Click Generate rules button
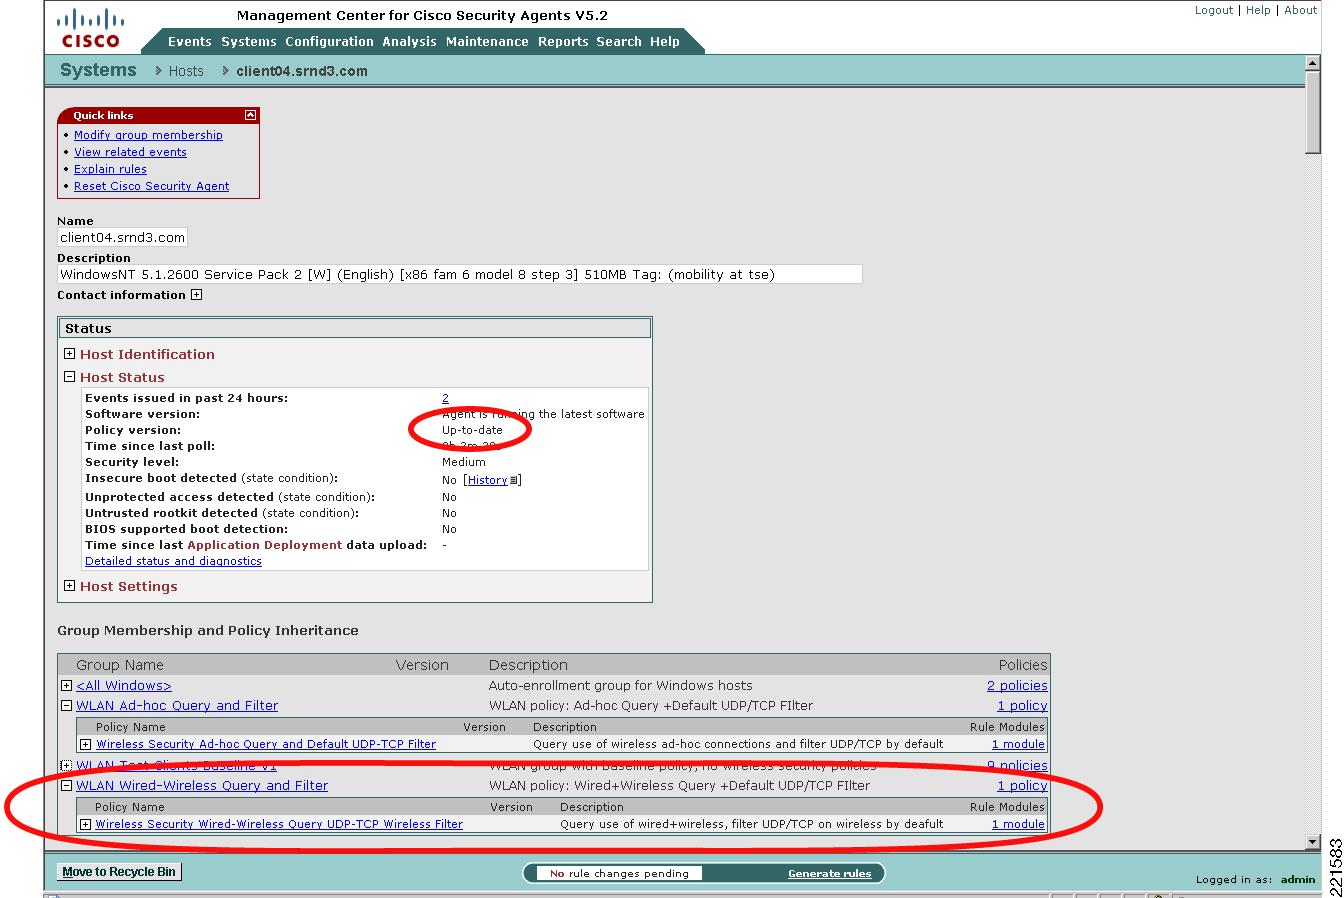1344x898 pixels. pos(829,874)
